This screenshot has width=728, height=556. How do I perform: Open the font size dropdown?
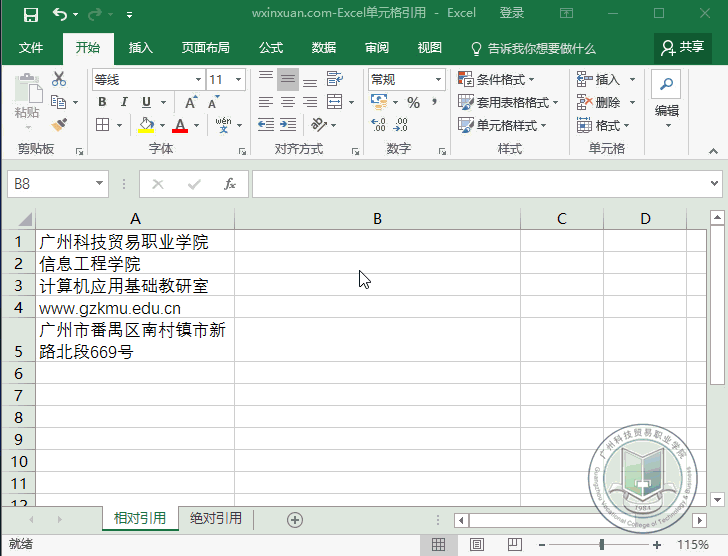coord(238,79)
